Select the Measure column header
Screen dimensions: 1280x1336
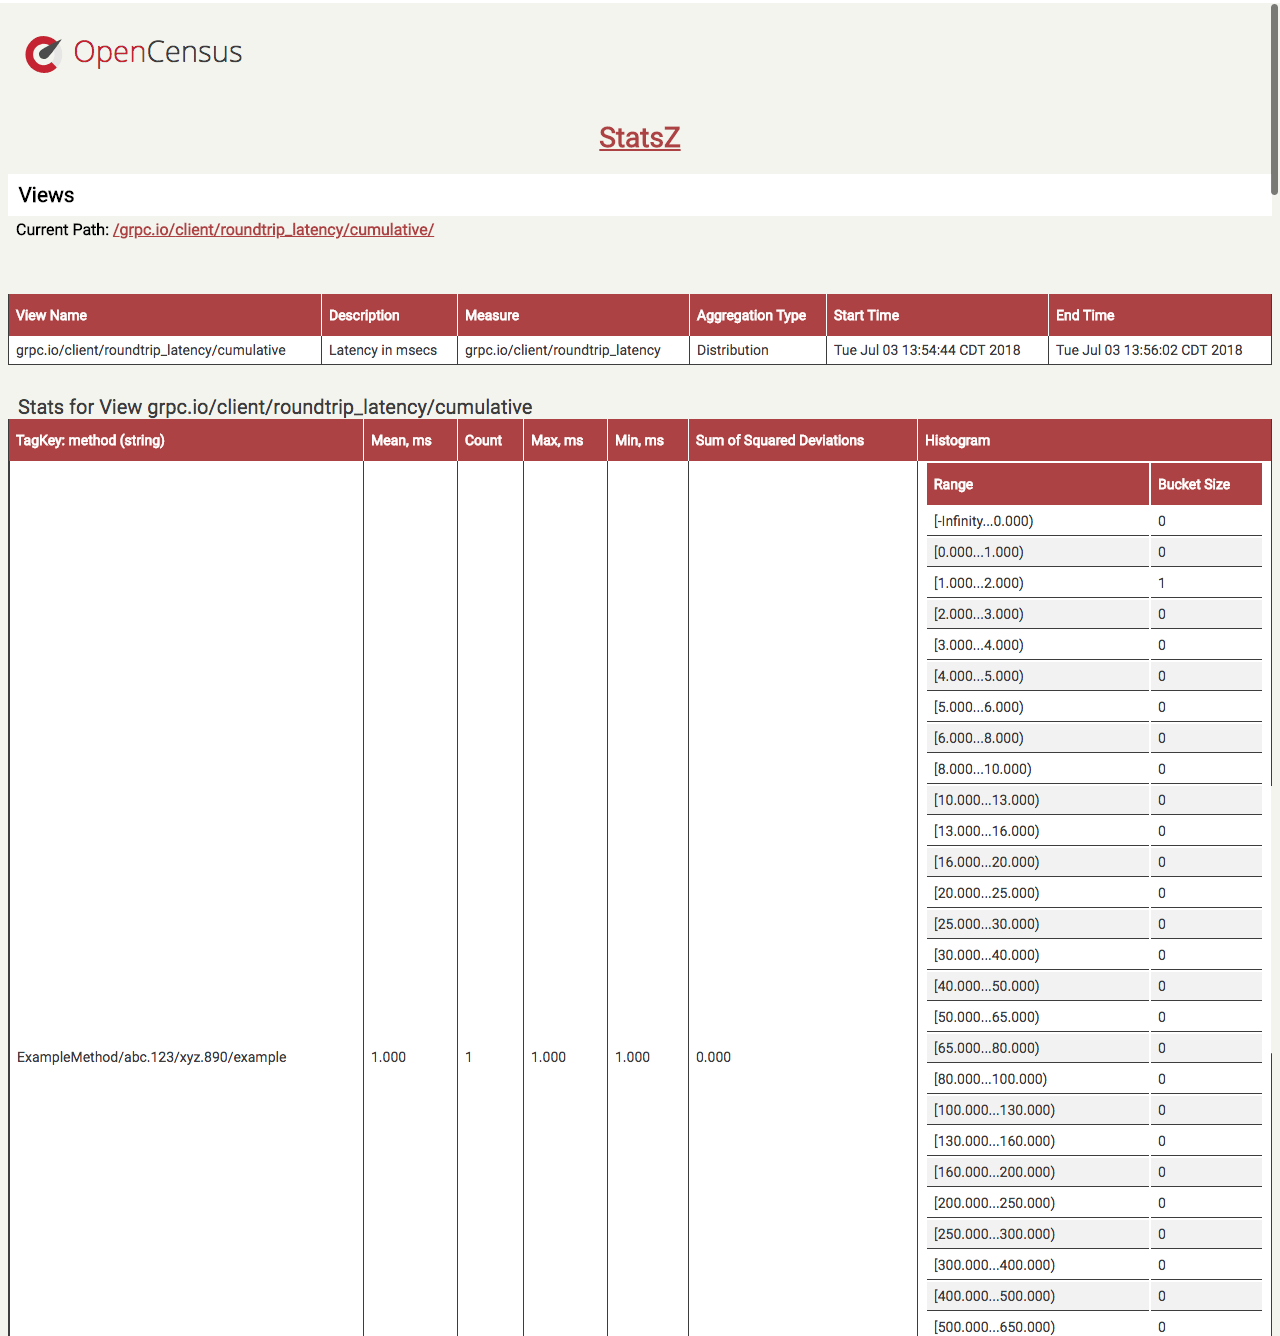tap(491, 315)
